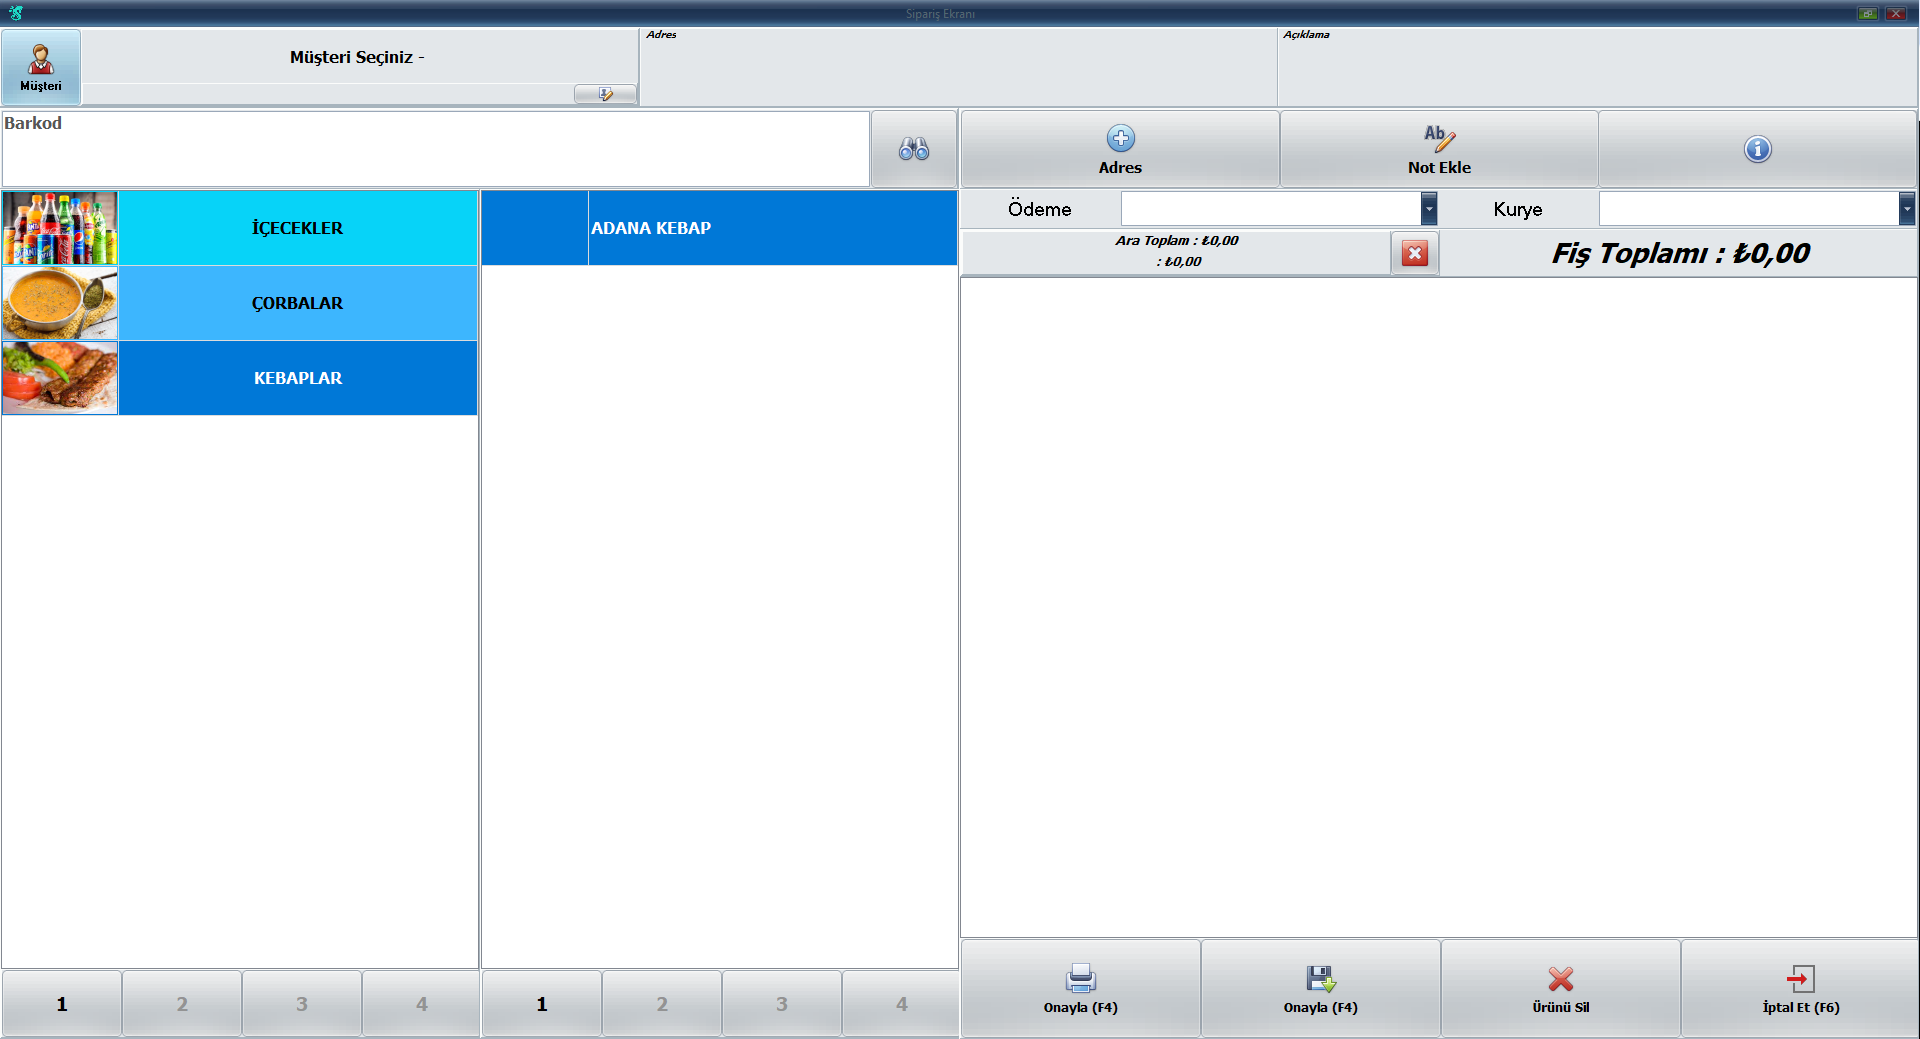This screenshot has width=1920, height=1039.
Task: Open the KEBAPLAR category
Action: (298, 378)
